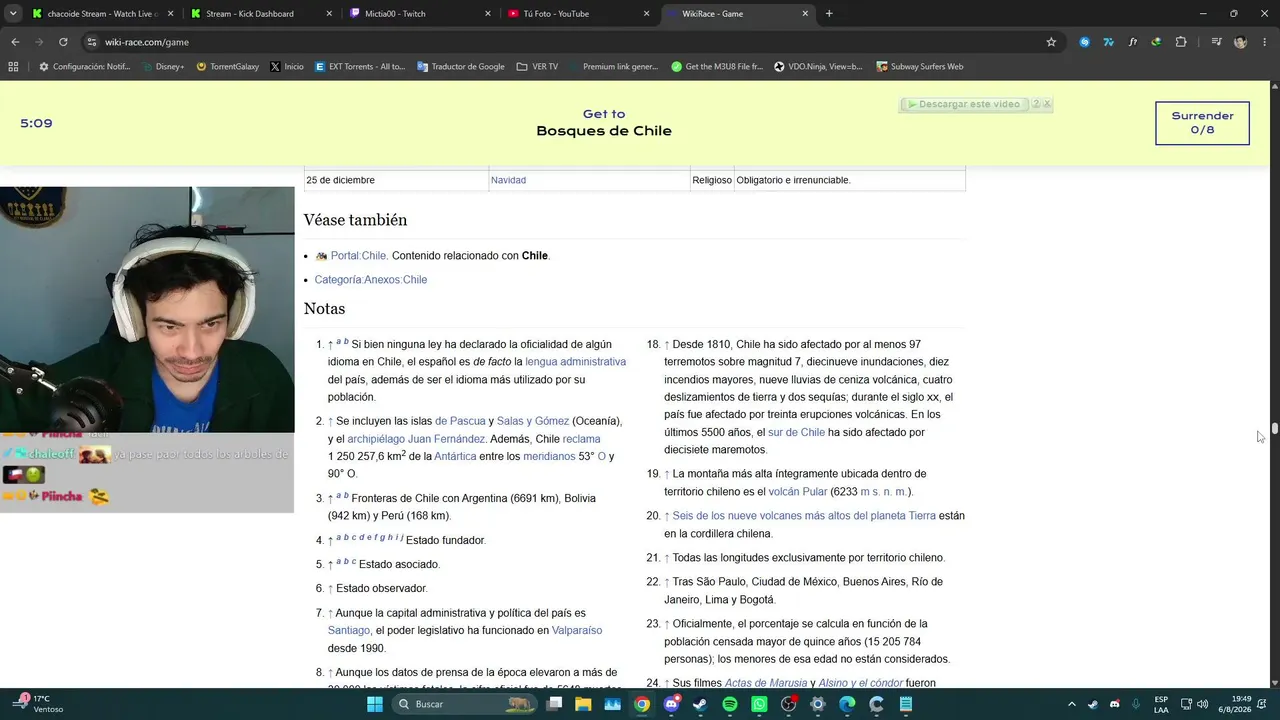Open the Chrome profile avatar

[x=1240, y=42]
